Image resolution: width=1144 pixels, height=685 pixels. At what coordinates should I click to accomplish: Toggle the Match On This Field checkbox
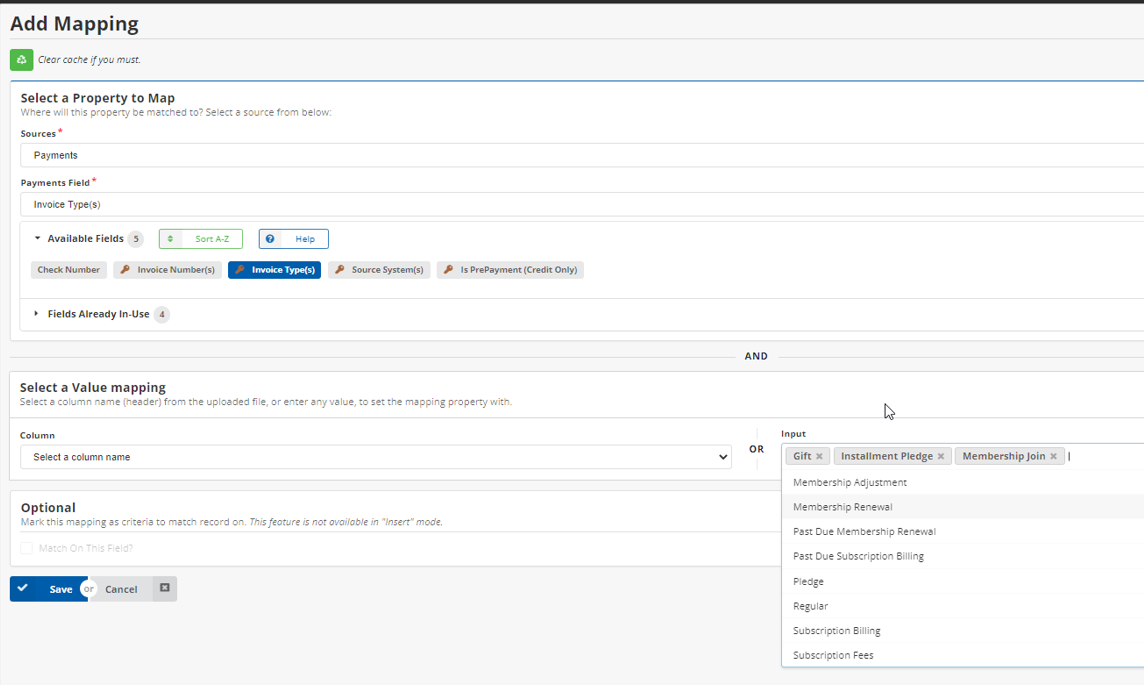27,548
